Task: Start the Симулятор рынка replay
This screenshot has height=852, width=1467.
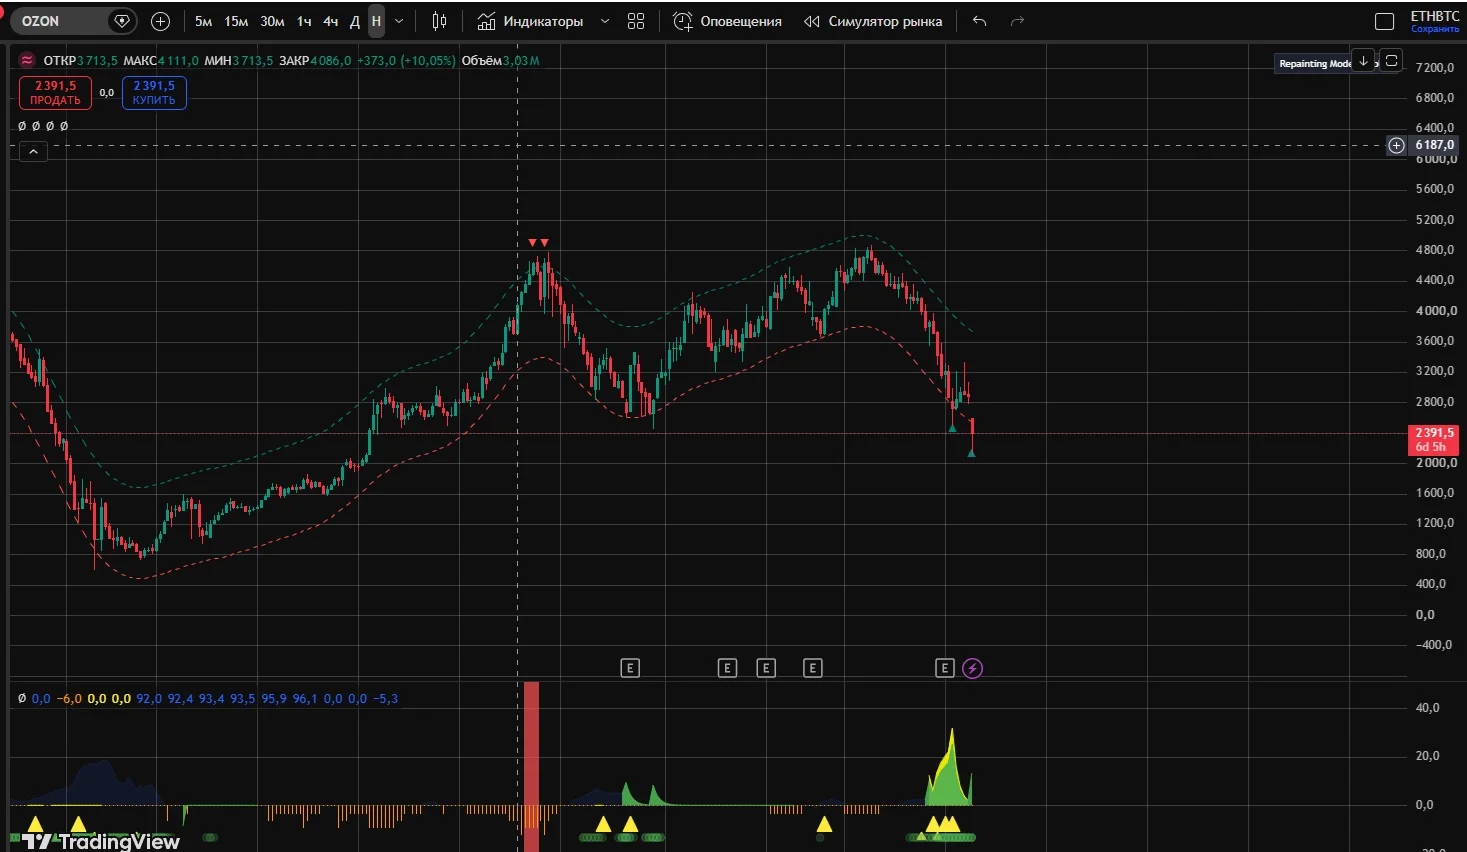Action: pyautogui.click(x=873, y=21)
